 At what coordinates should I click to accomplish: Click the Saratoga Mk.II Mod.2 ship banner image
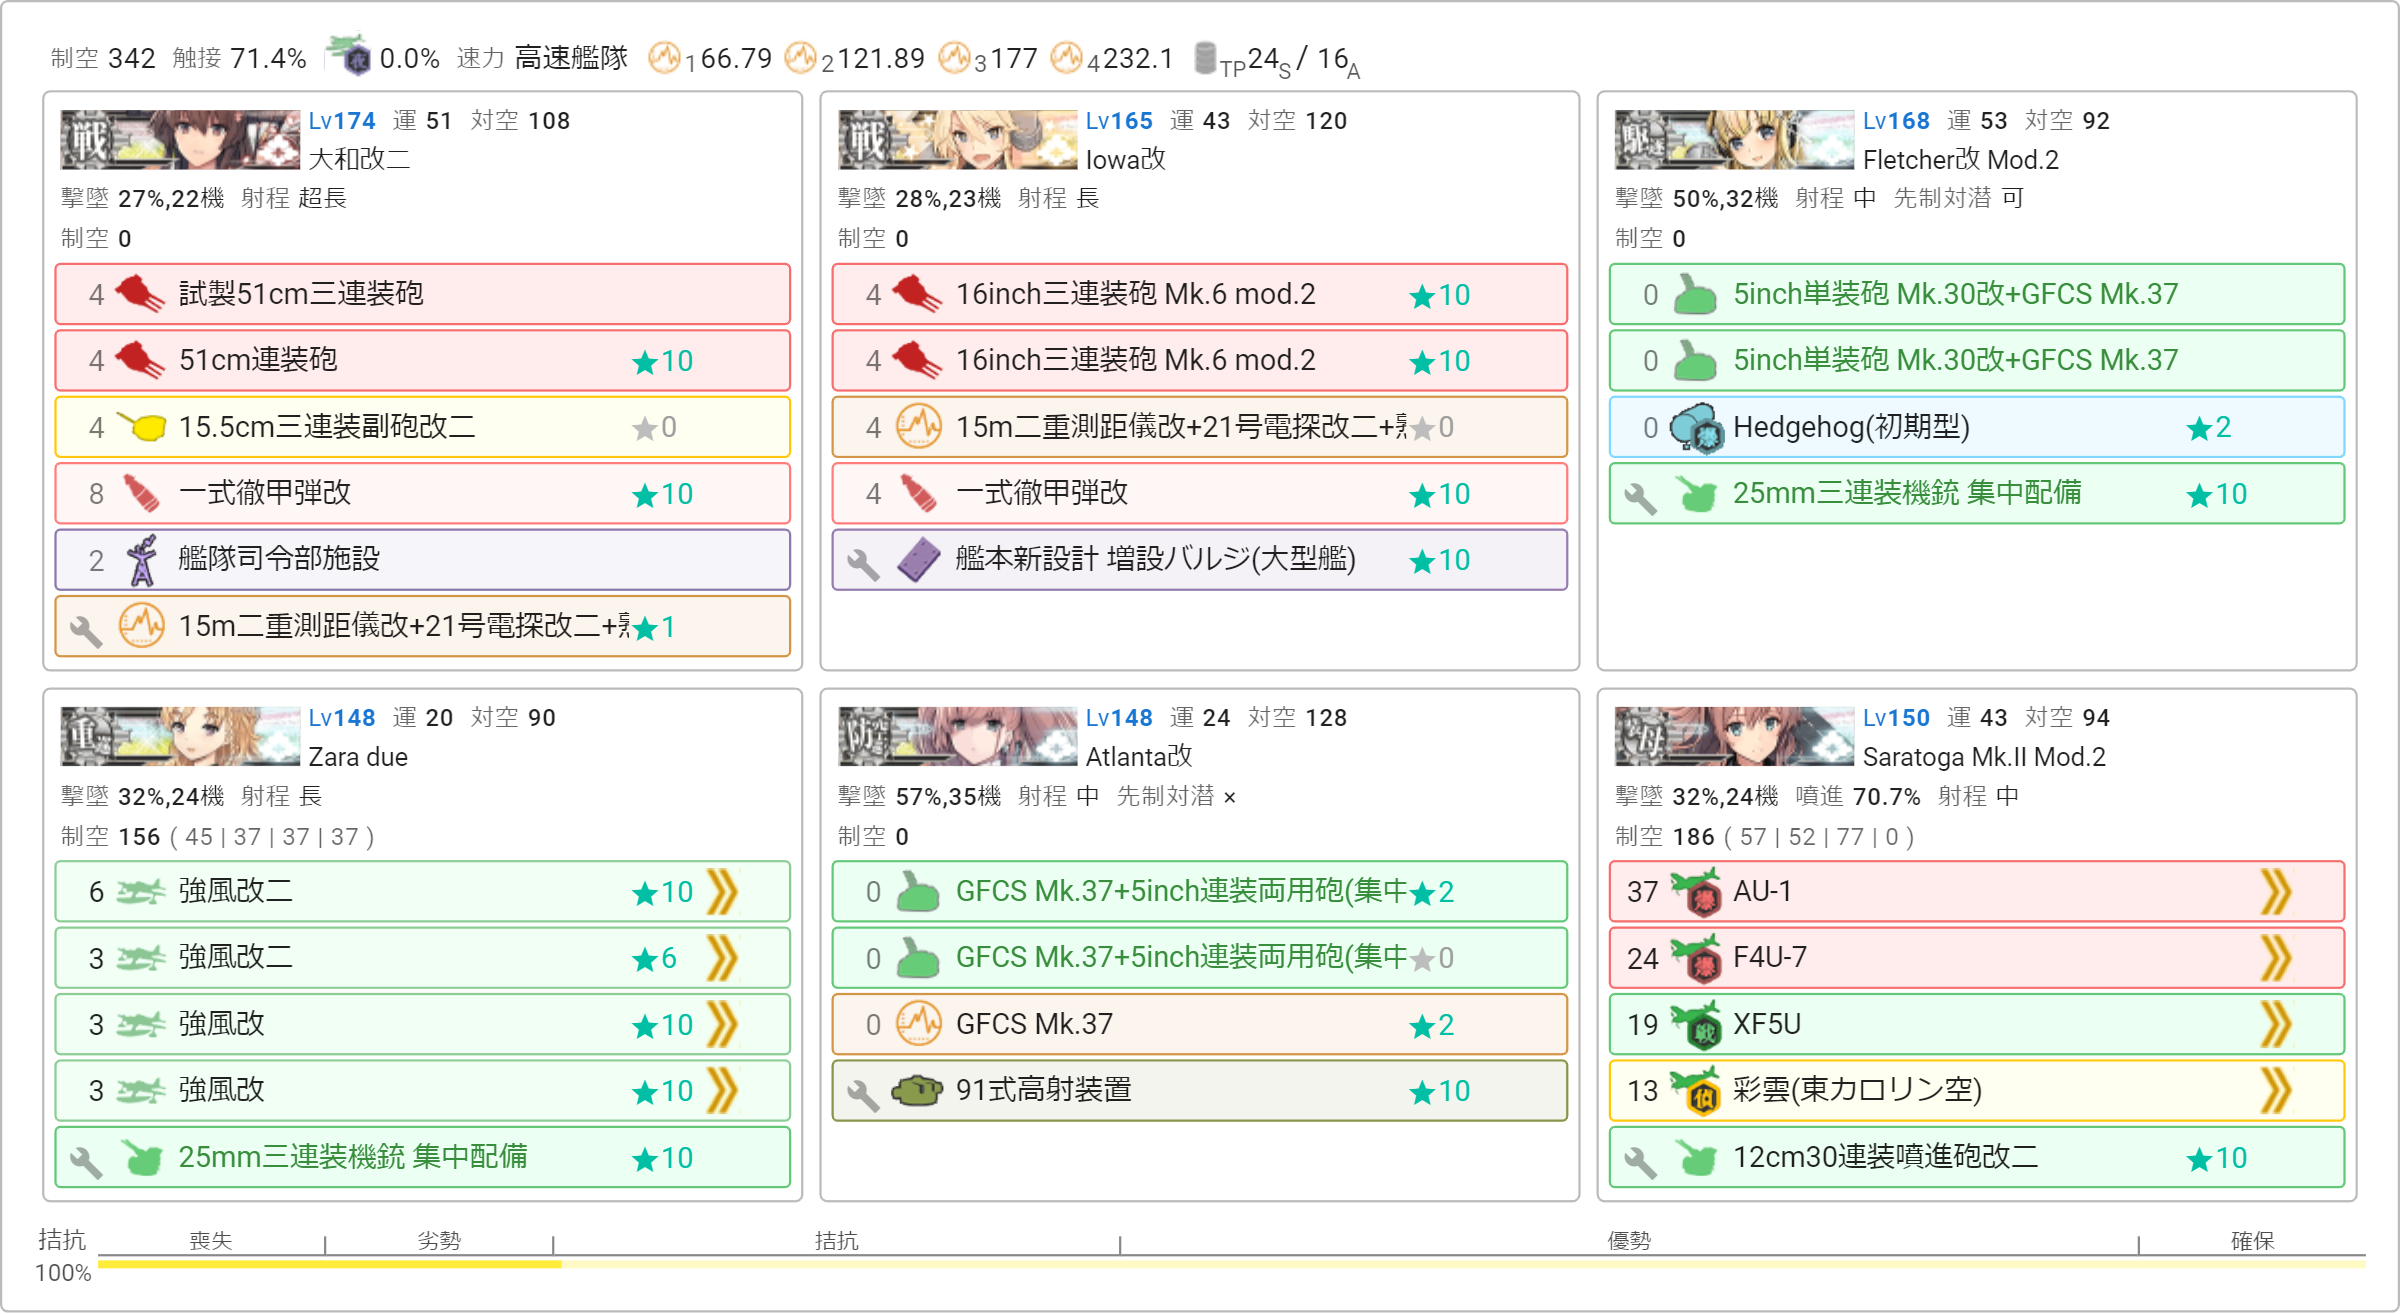pyautogui.click(x=1734, y=736)
